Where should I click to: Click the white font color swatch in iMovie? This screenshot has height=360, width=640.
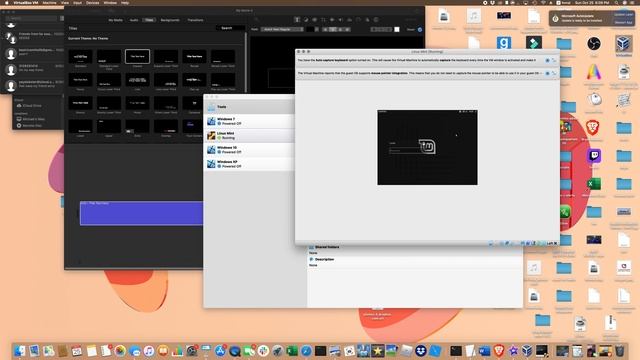[397, 29]
